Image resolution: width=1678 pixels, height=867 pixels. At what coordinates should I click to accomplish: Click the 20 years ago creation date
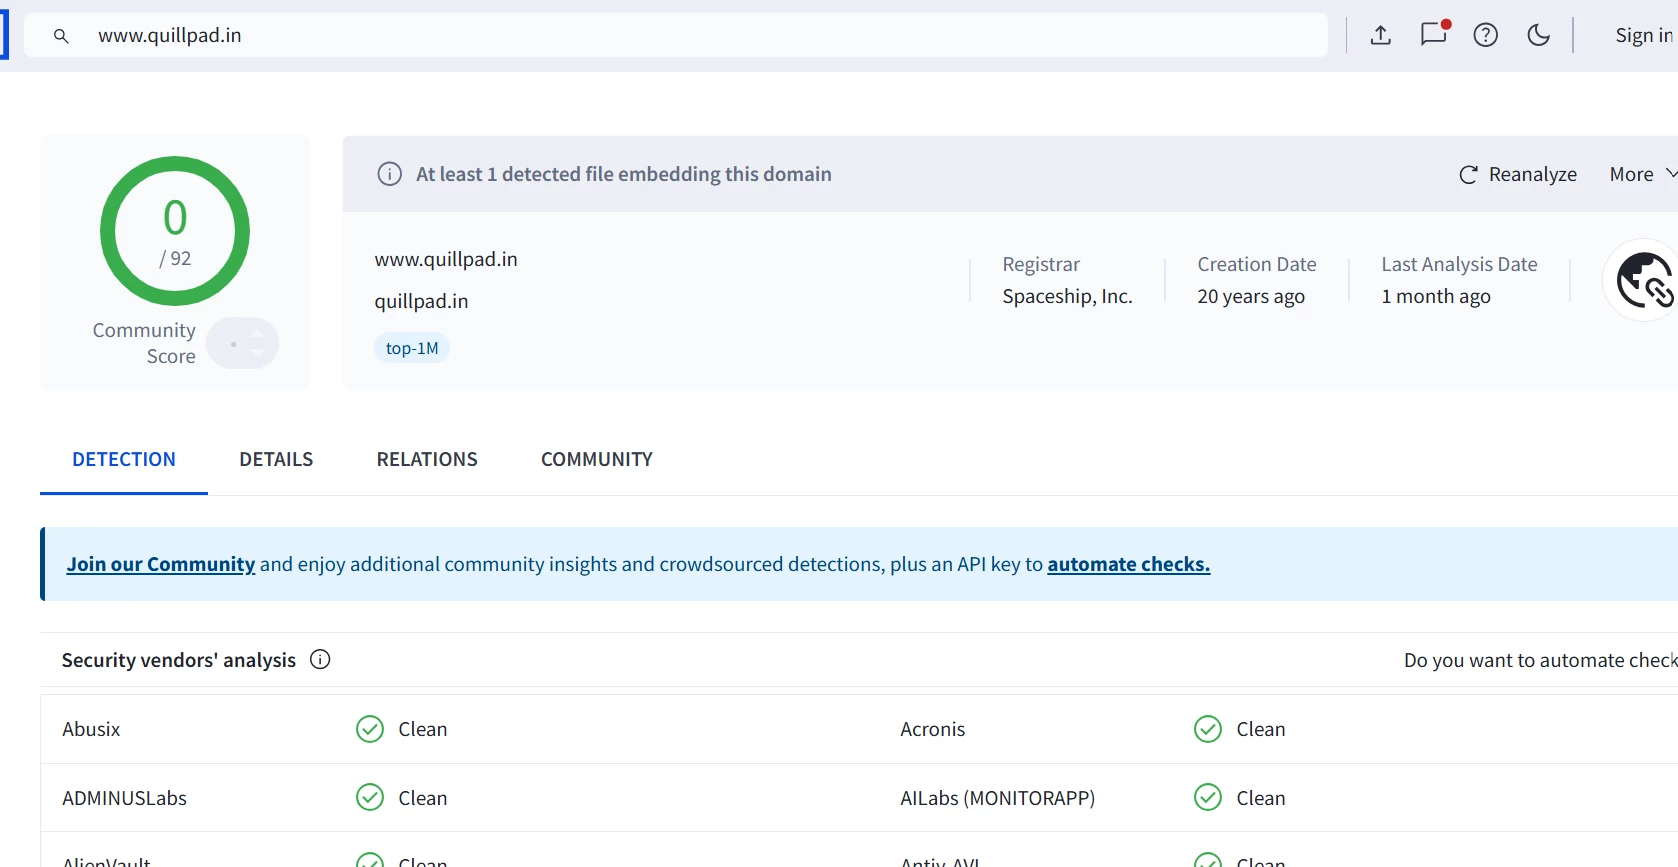coord(1251,296)
